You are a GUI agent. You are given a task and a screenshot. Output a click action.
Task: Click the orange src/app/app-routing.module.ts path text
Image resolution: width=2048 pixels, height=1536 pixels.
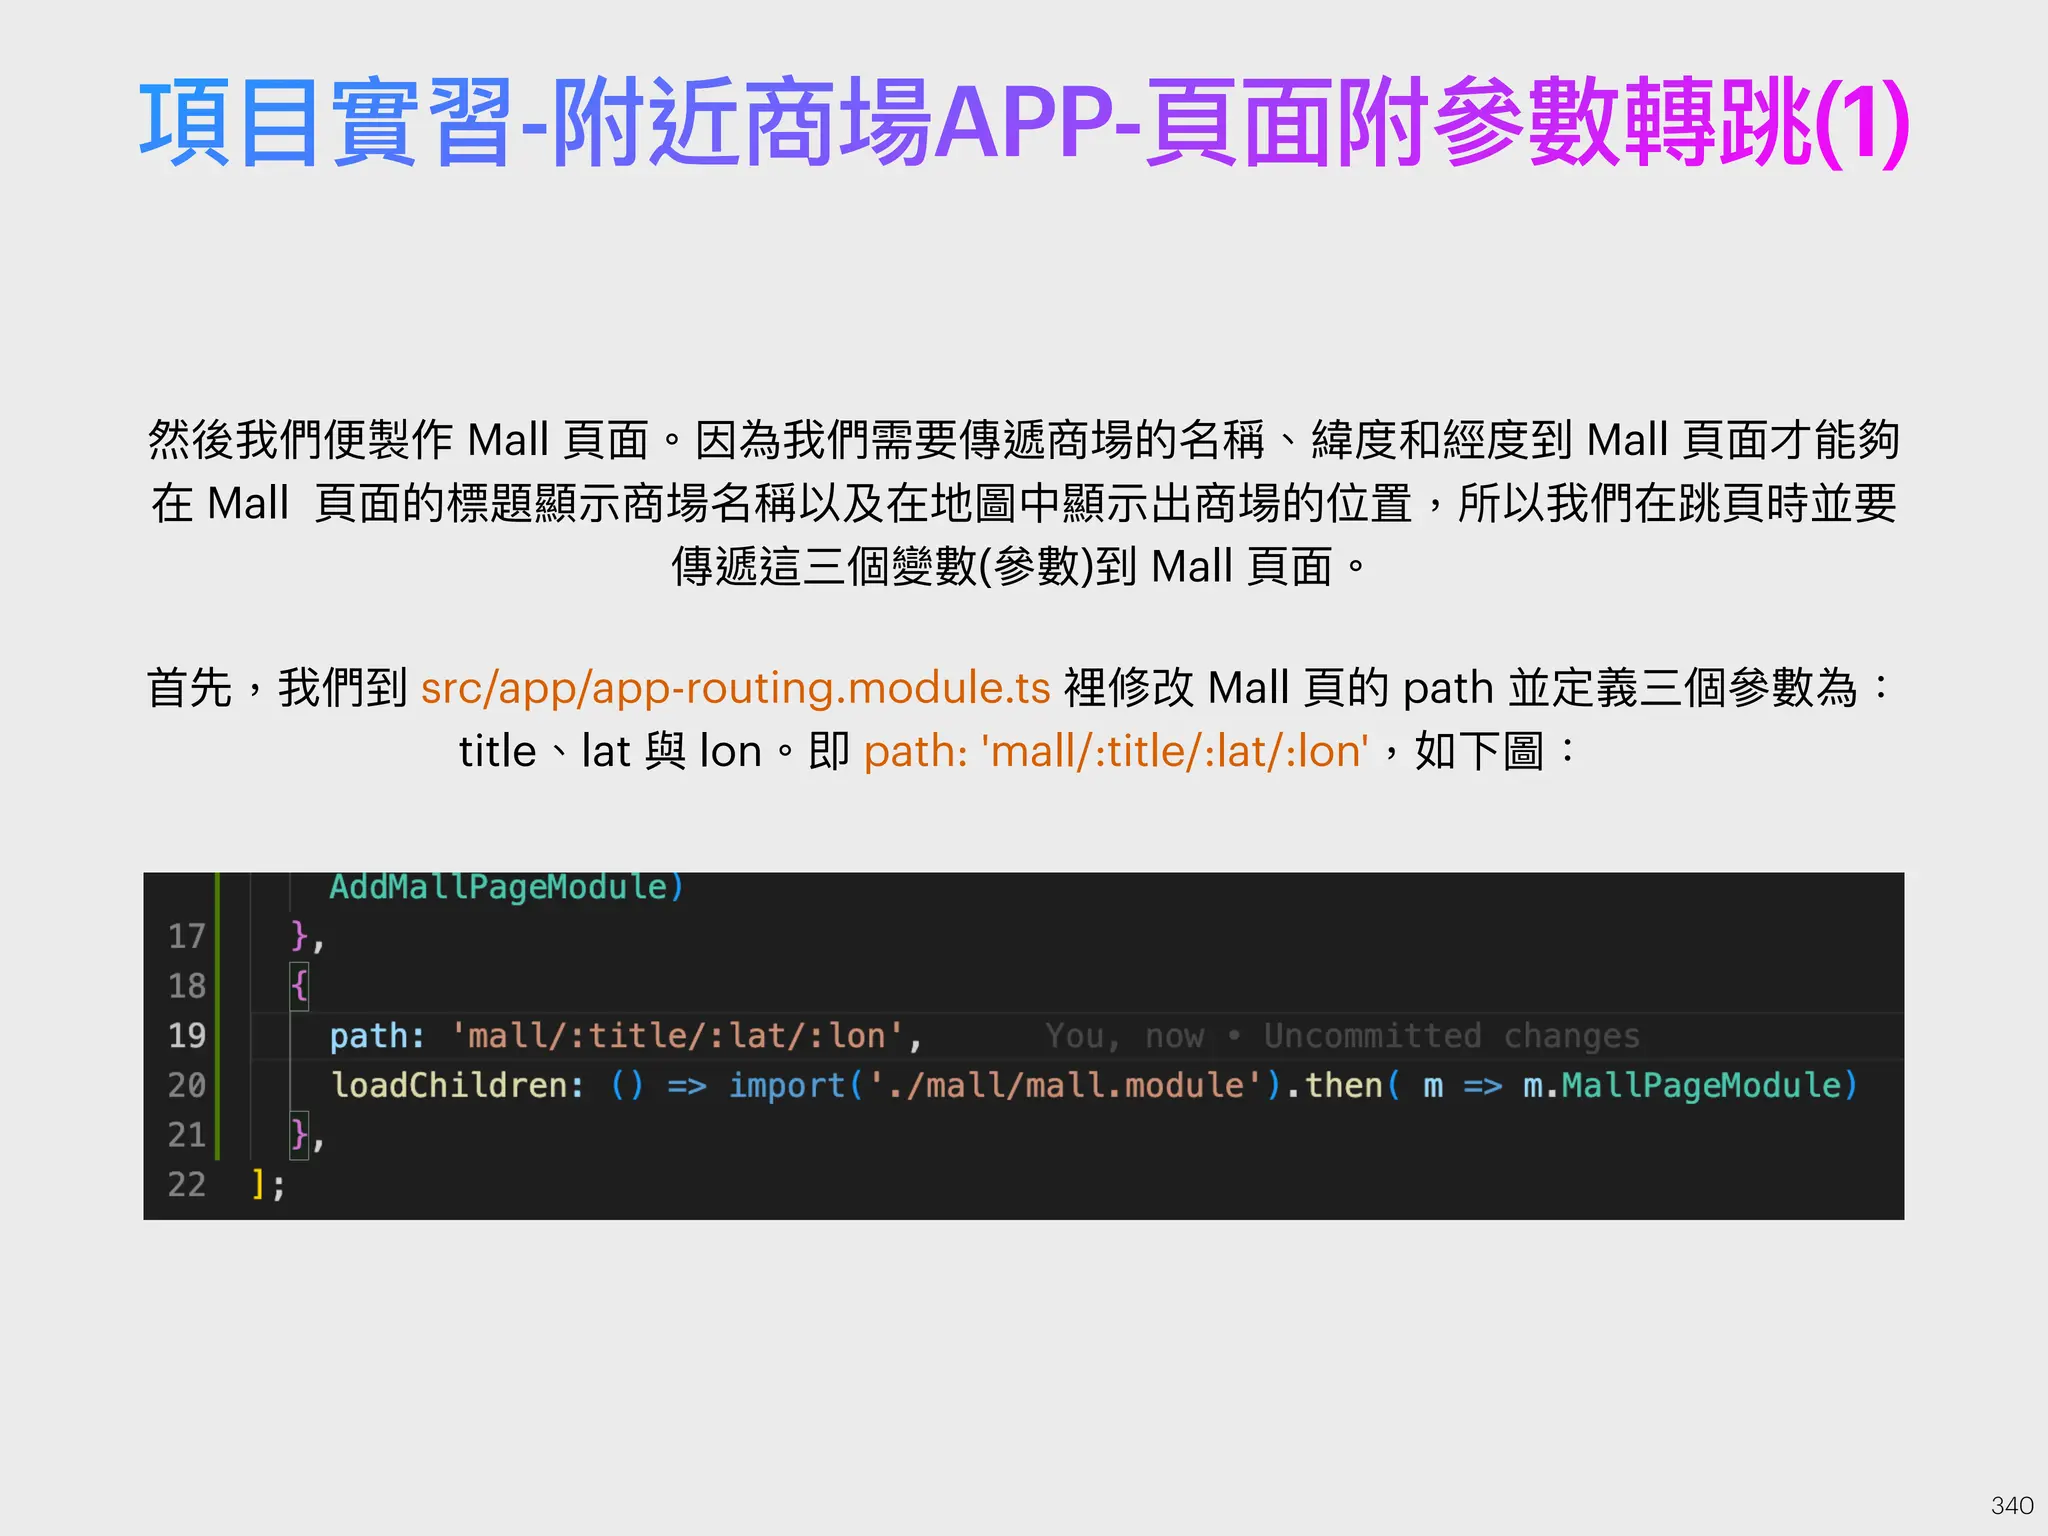(x=735, y=688)
